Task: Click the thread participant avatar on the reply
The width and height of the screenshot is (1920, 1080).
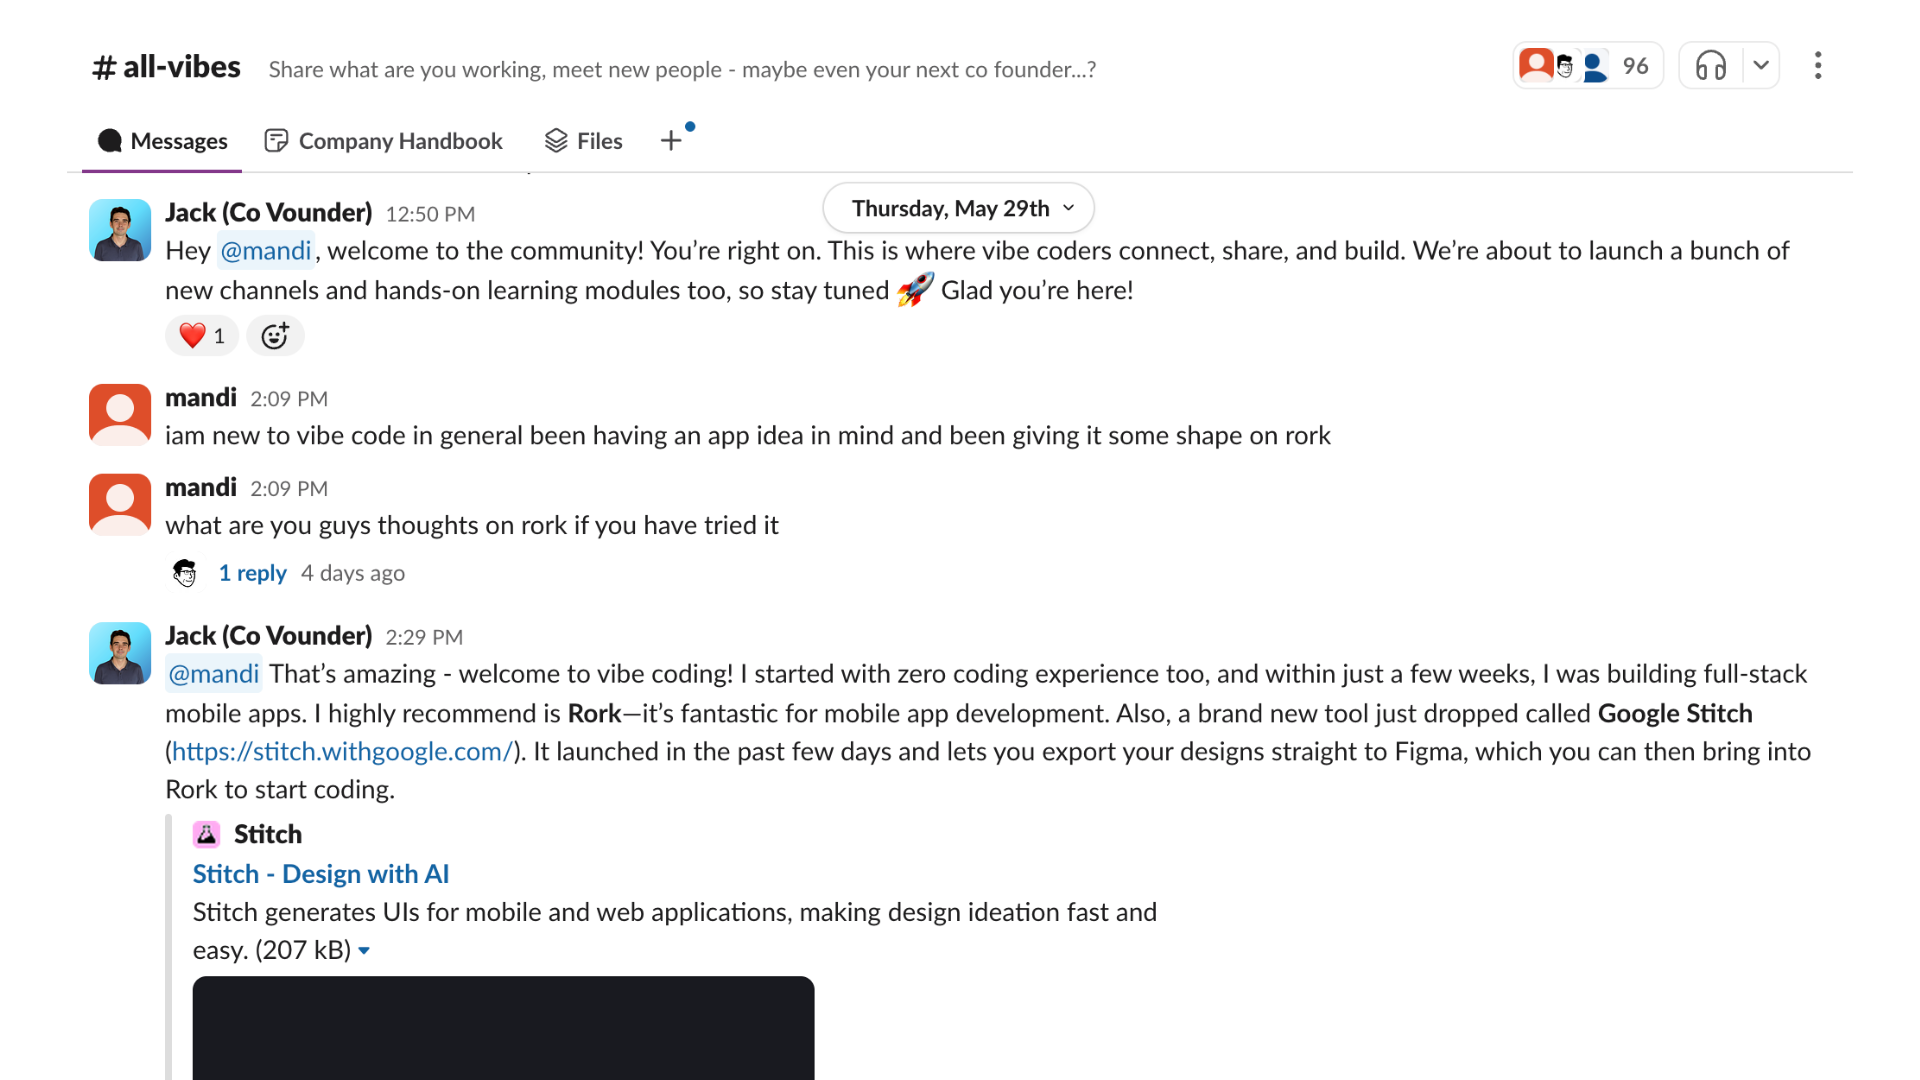Action: click(184, 572)
